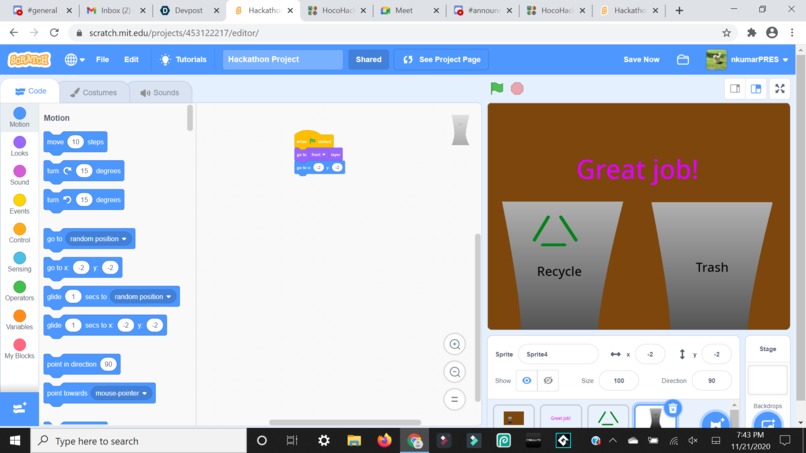Select the Motion block category
The width and height of the screenshot is (806, 453).
pyautogui.click(x=20, y=117)
